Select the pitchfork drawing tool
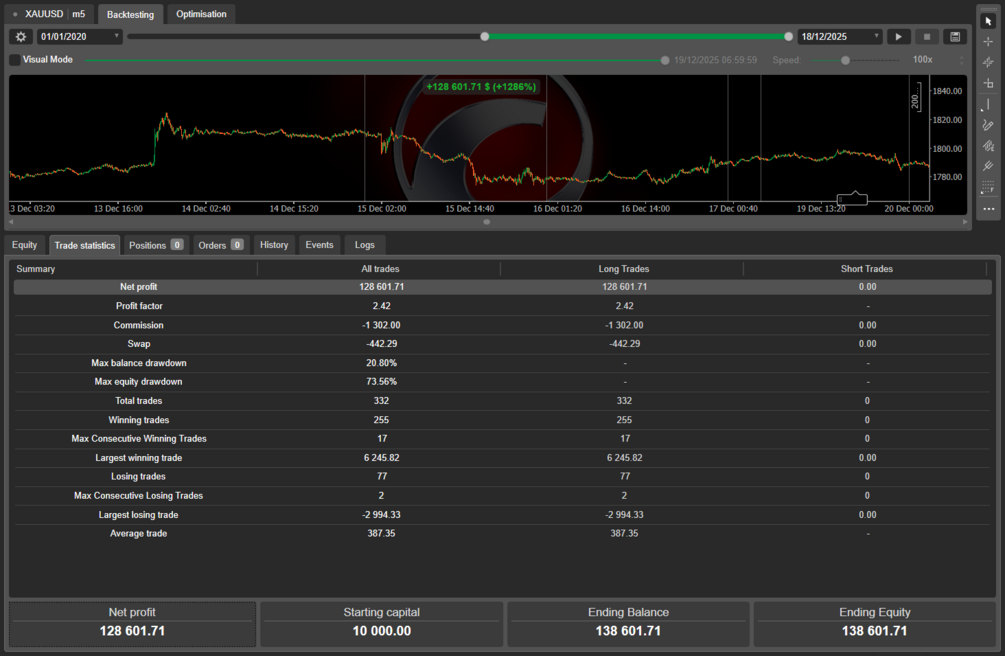1005x656 pixels. click(988, 167)
